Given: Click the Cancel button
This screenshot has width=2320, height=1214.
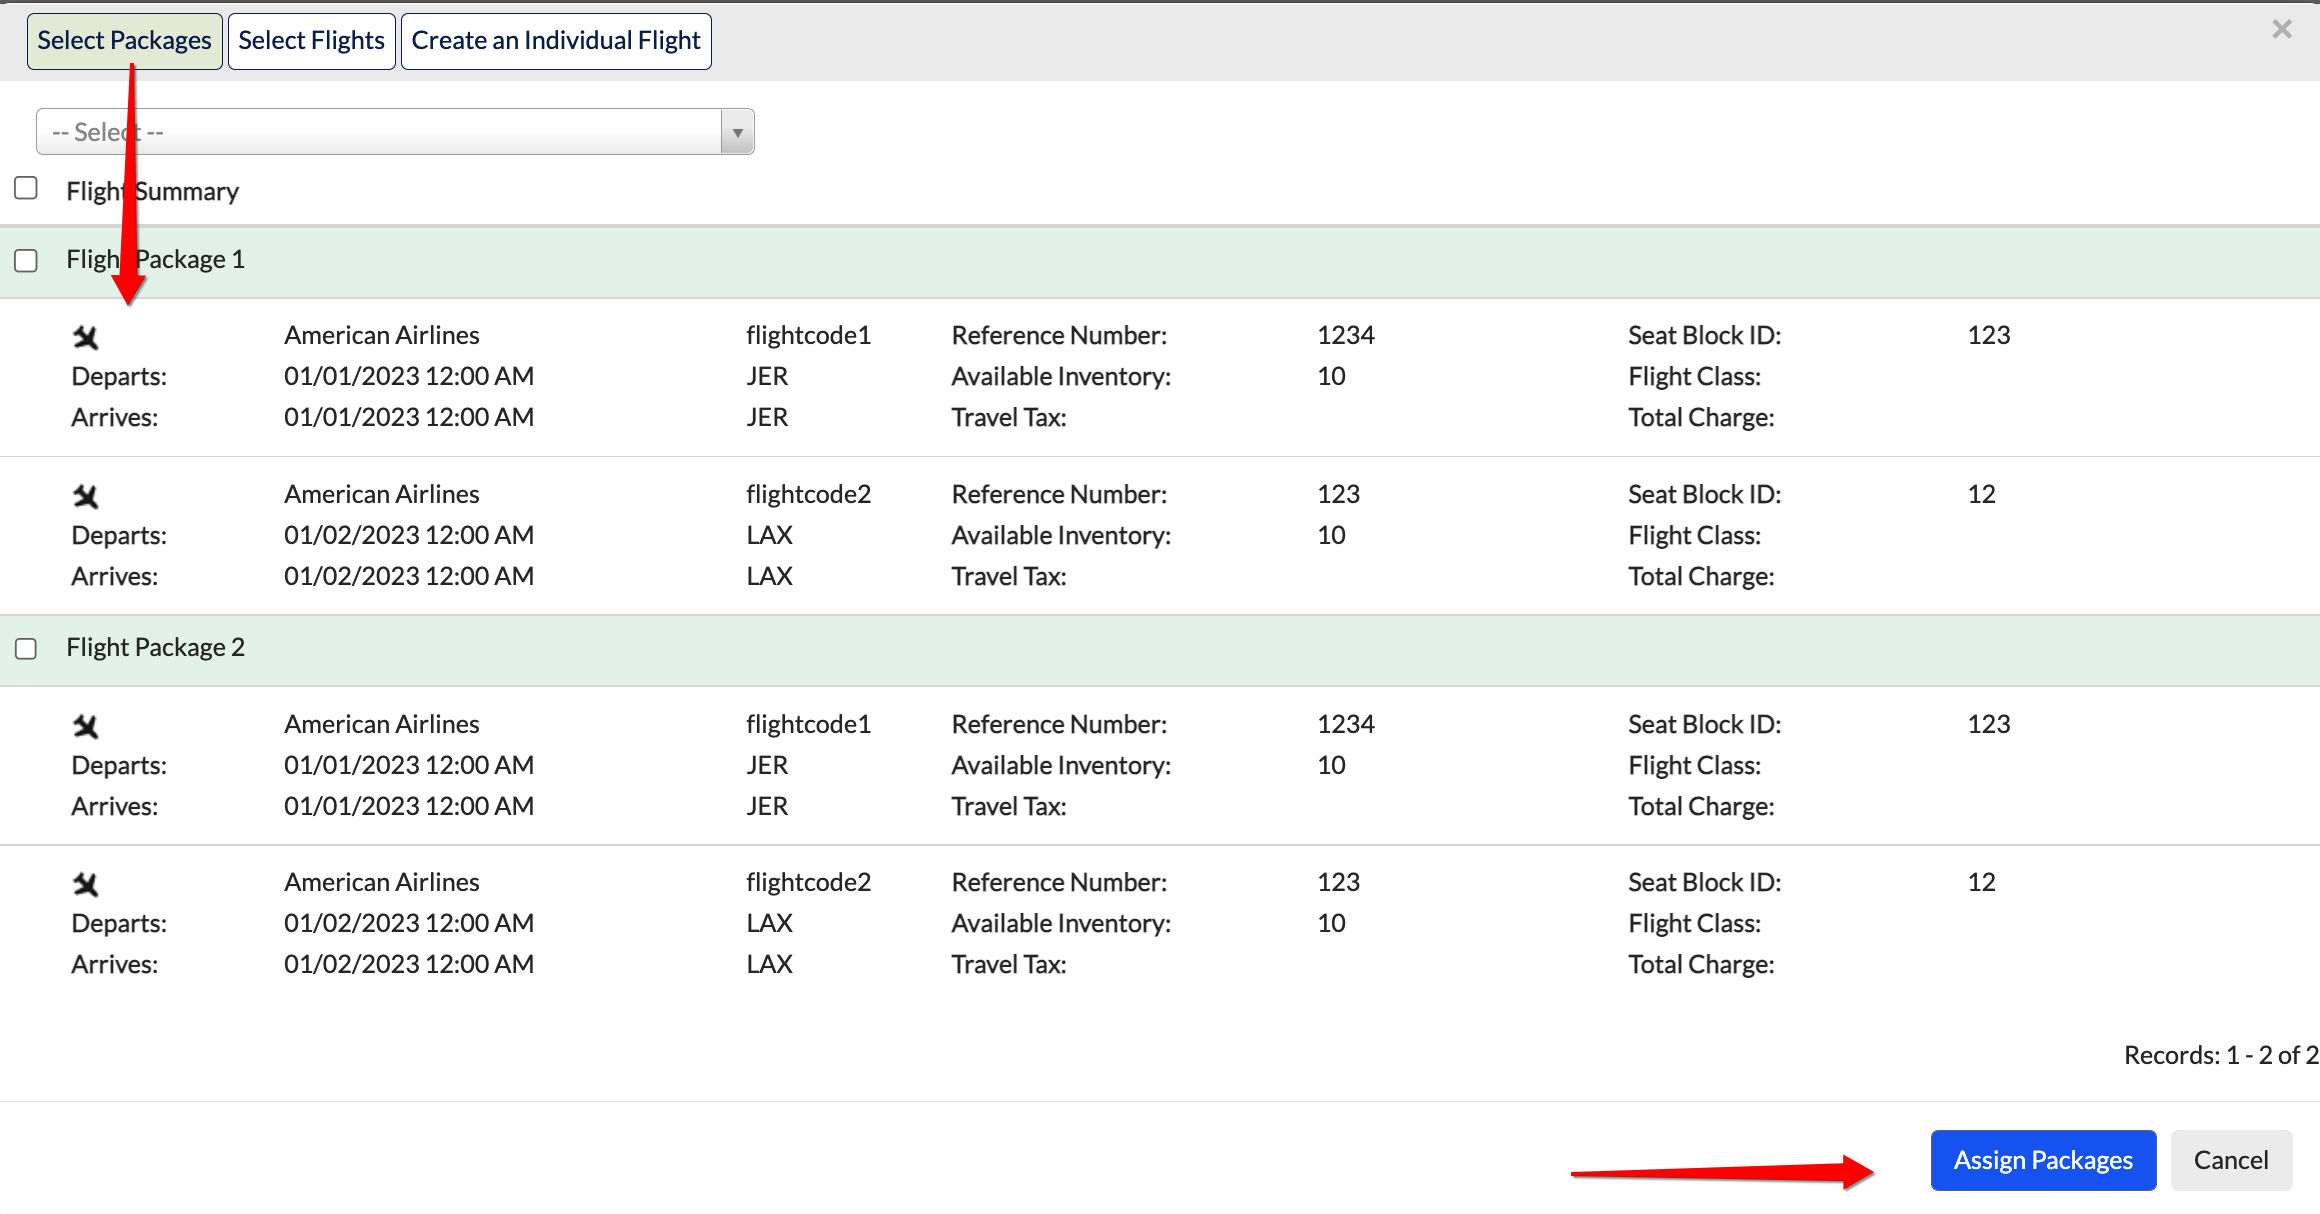Looking at the screenshot, I should click(2231, 1160).
